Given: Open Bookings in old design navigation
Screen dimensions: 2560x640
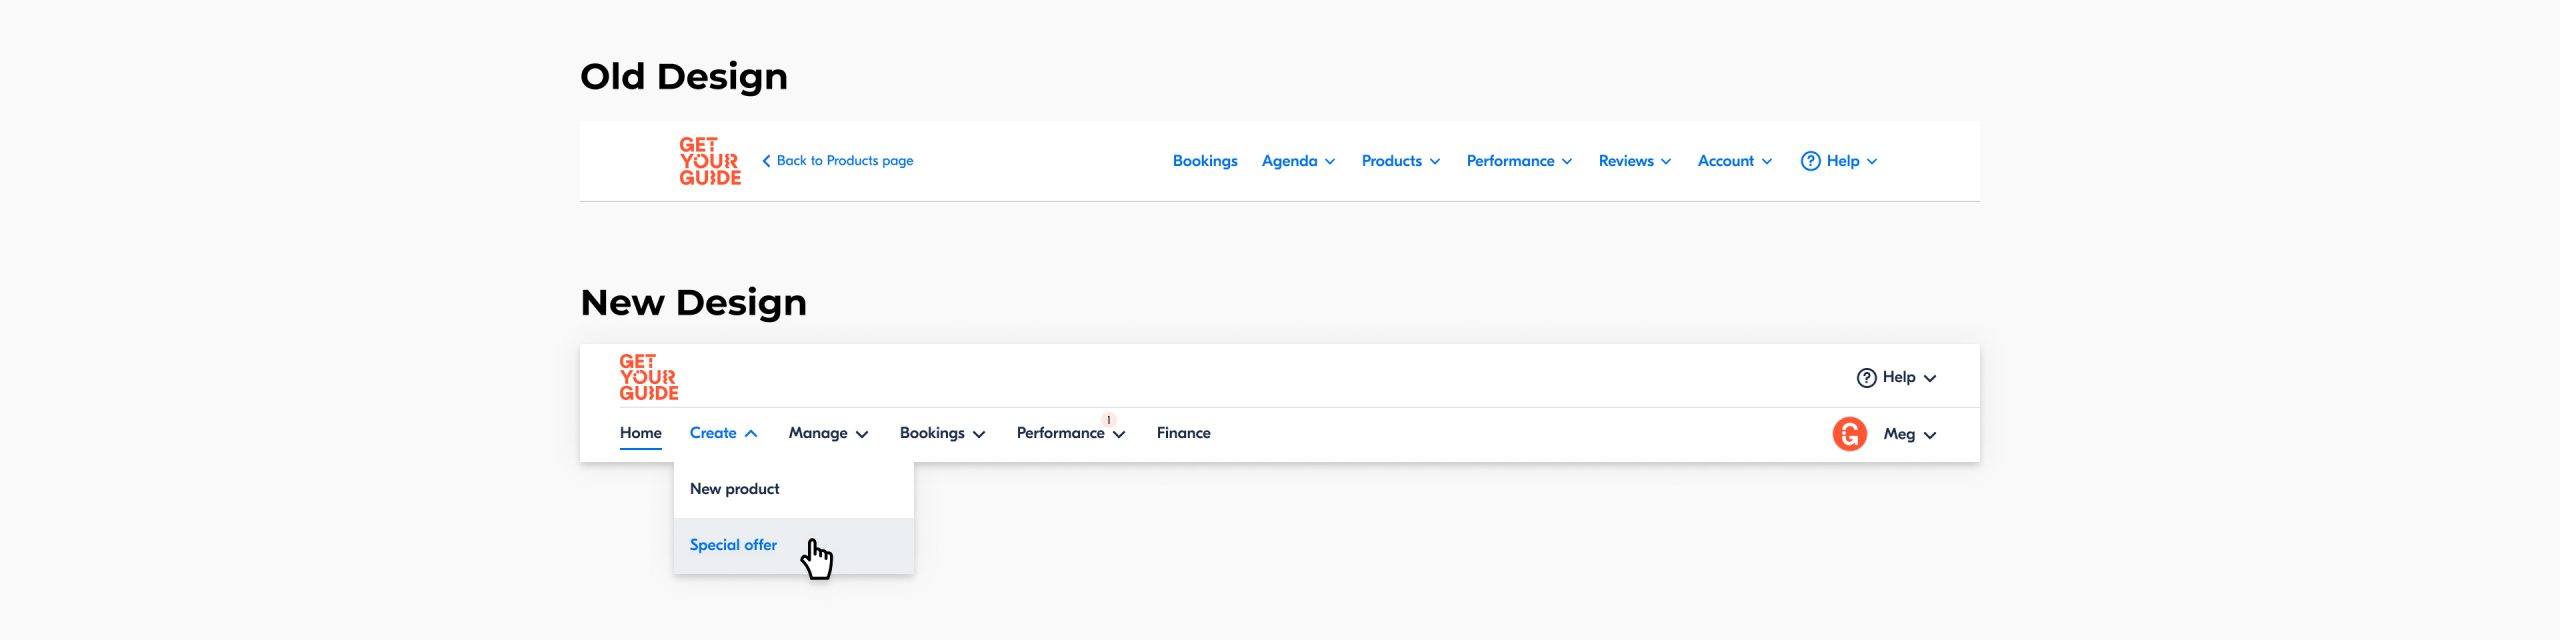Looking at the screenshot, I should click(x=1204, y=161).
